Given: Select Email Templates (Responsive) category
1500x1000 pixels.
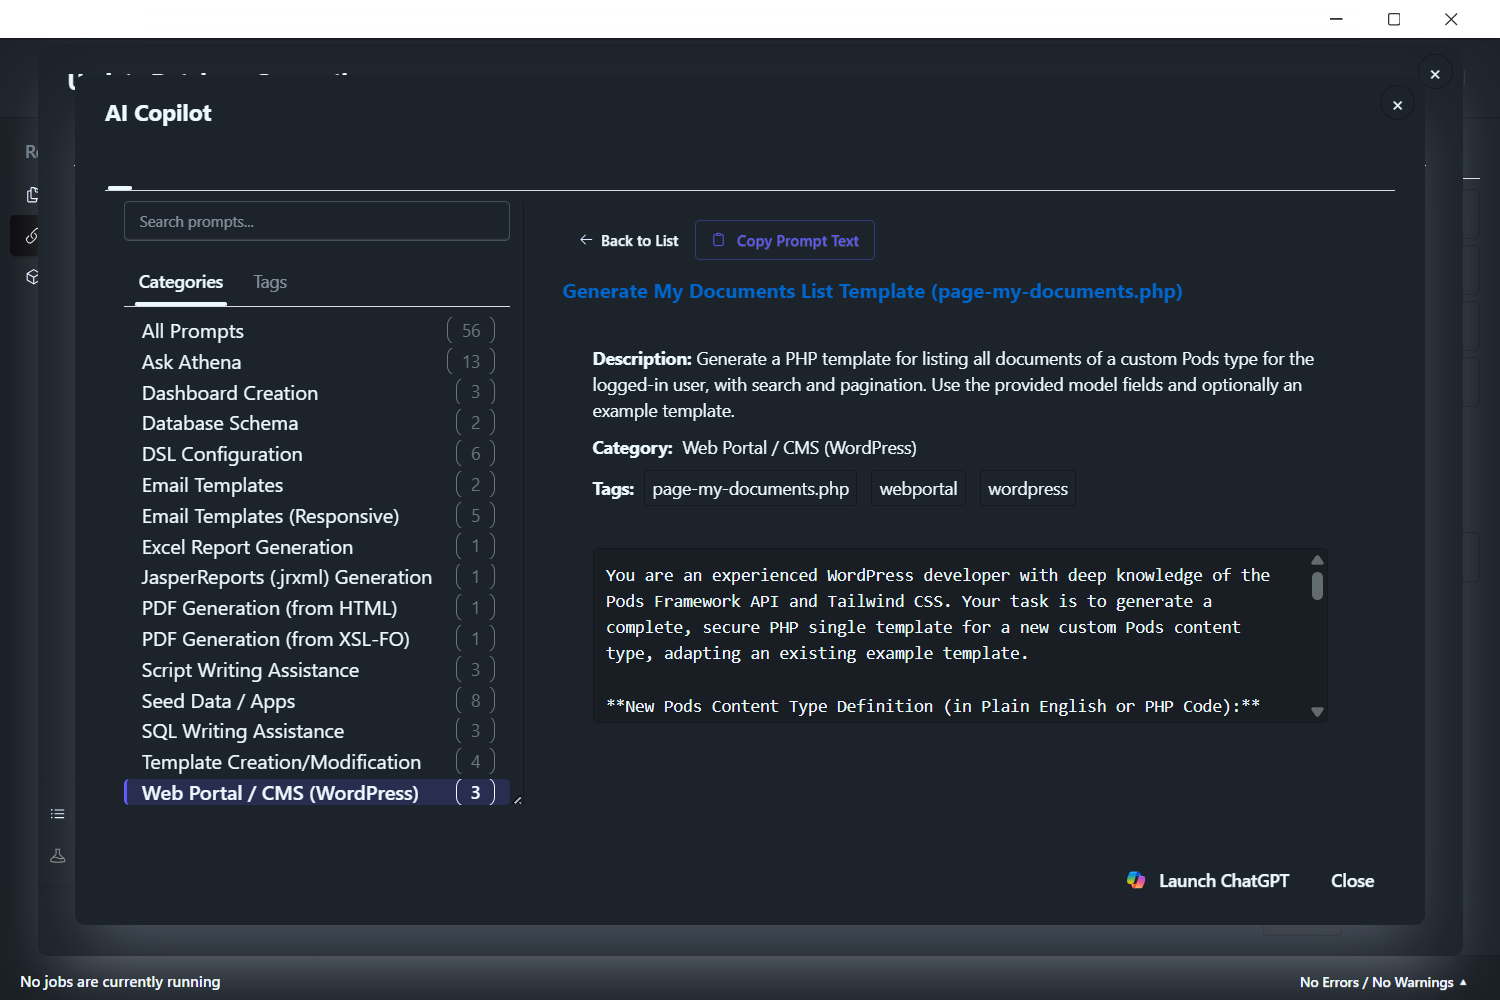Looking at the screenshot, I should coord(317,516).
